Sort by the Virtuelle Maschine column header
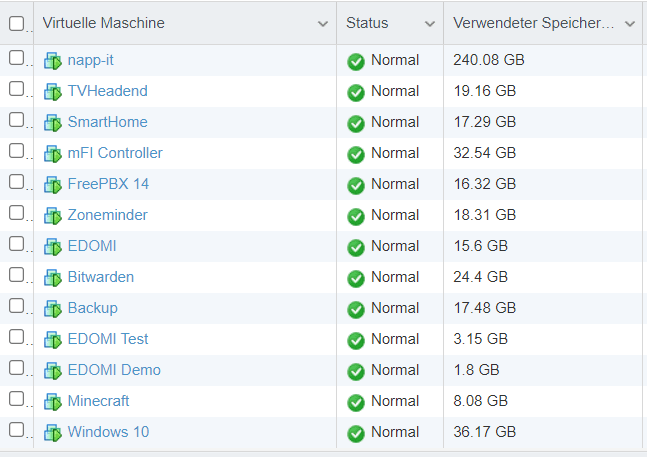The image size is (647, 457). 104,23
